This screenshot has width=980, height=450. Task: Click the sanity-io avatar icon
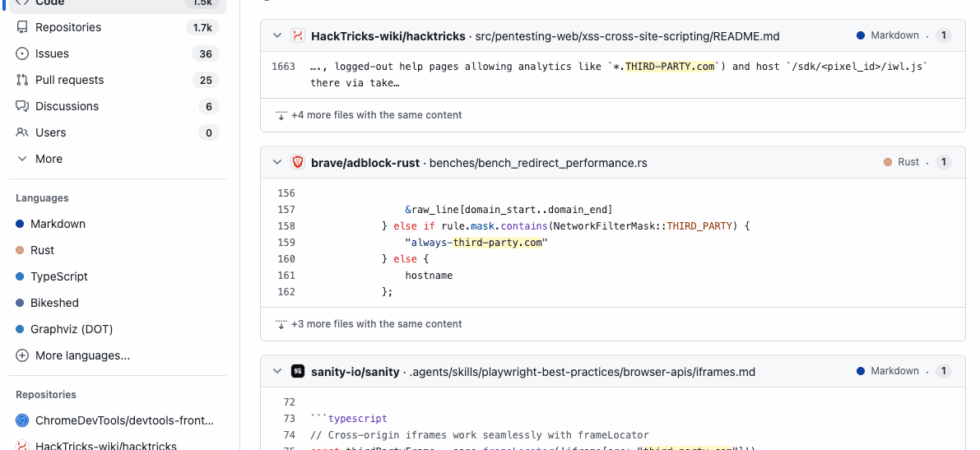[x=298, y=371]
